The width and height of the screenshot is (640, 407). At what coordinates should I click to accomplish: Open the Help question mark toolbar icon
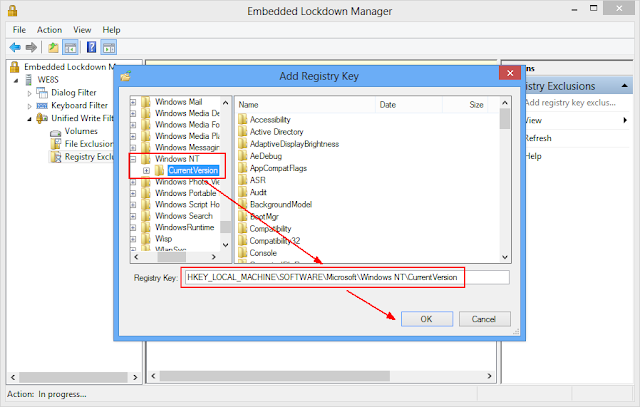[91, 47]
